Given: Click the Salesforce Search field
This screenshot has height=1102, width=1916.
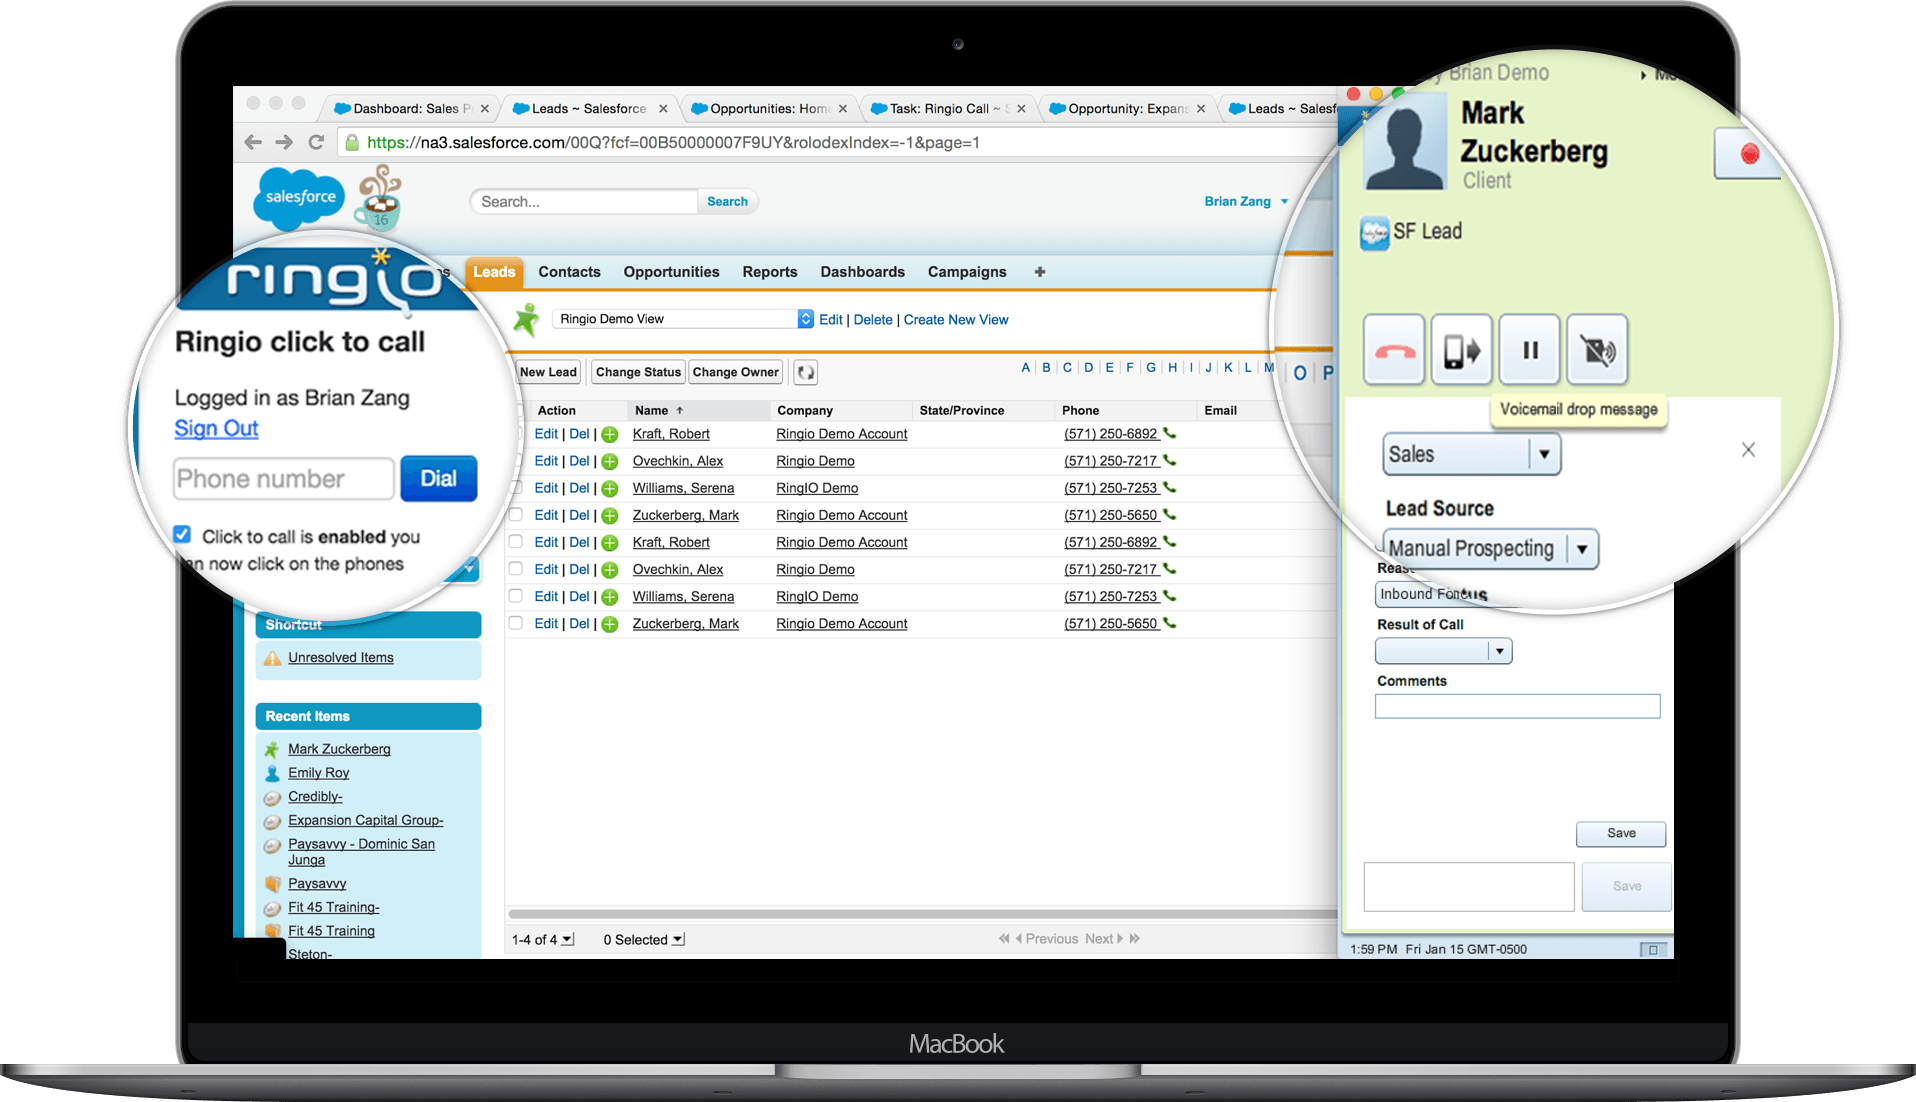Looking at the screenshot, I should (x=584, y=201).
